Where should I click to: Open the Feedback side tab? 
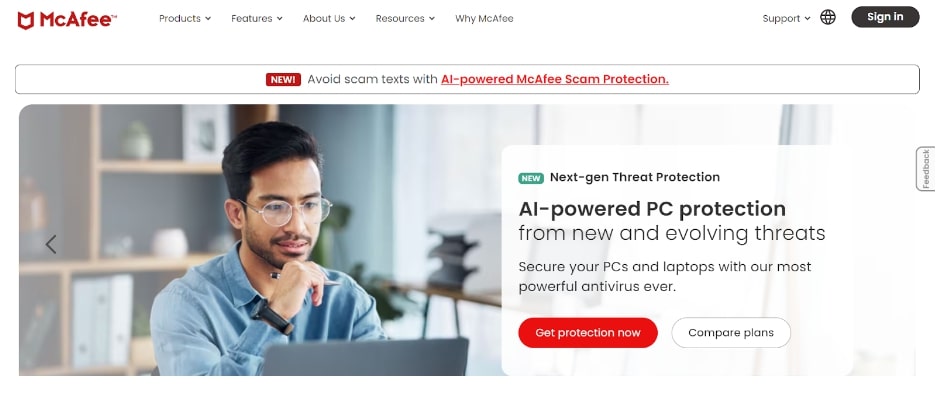(925, 169)
